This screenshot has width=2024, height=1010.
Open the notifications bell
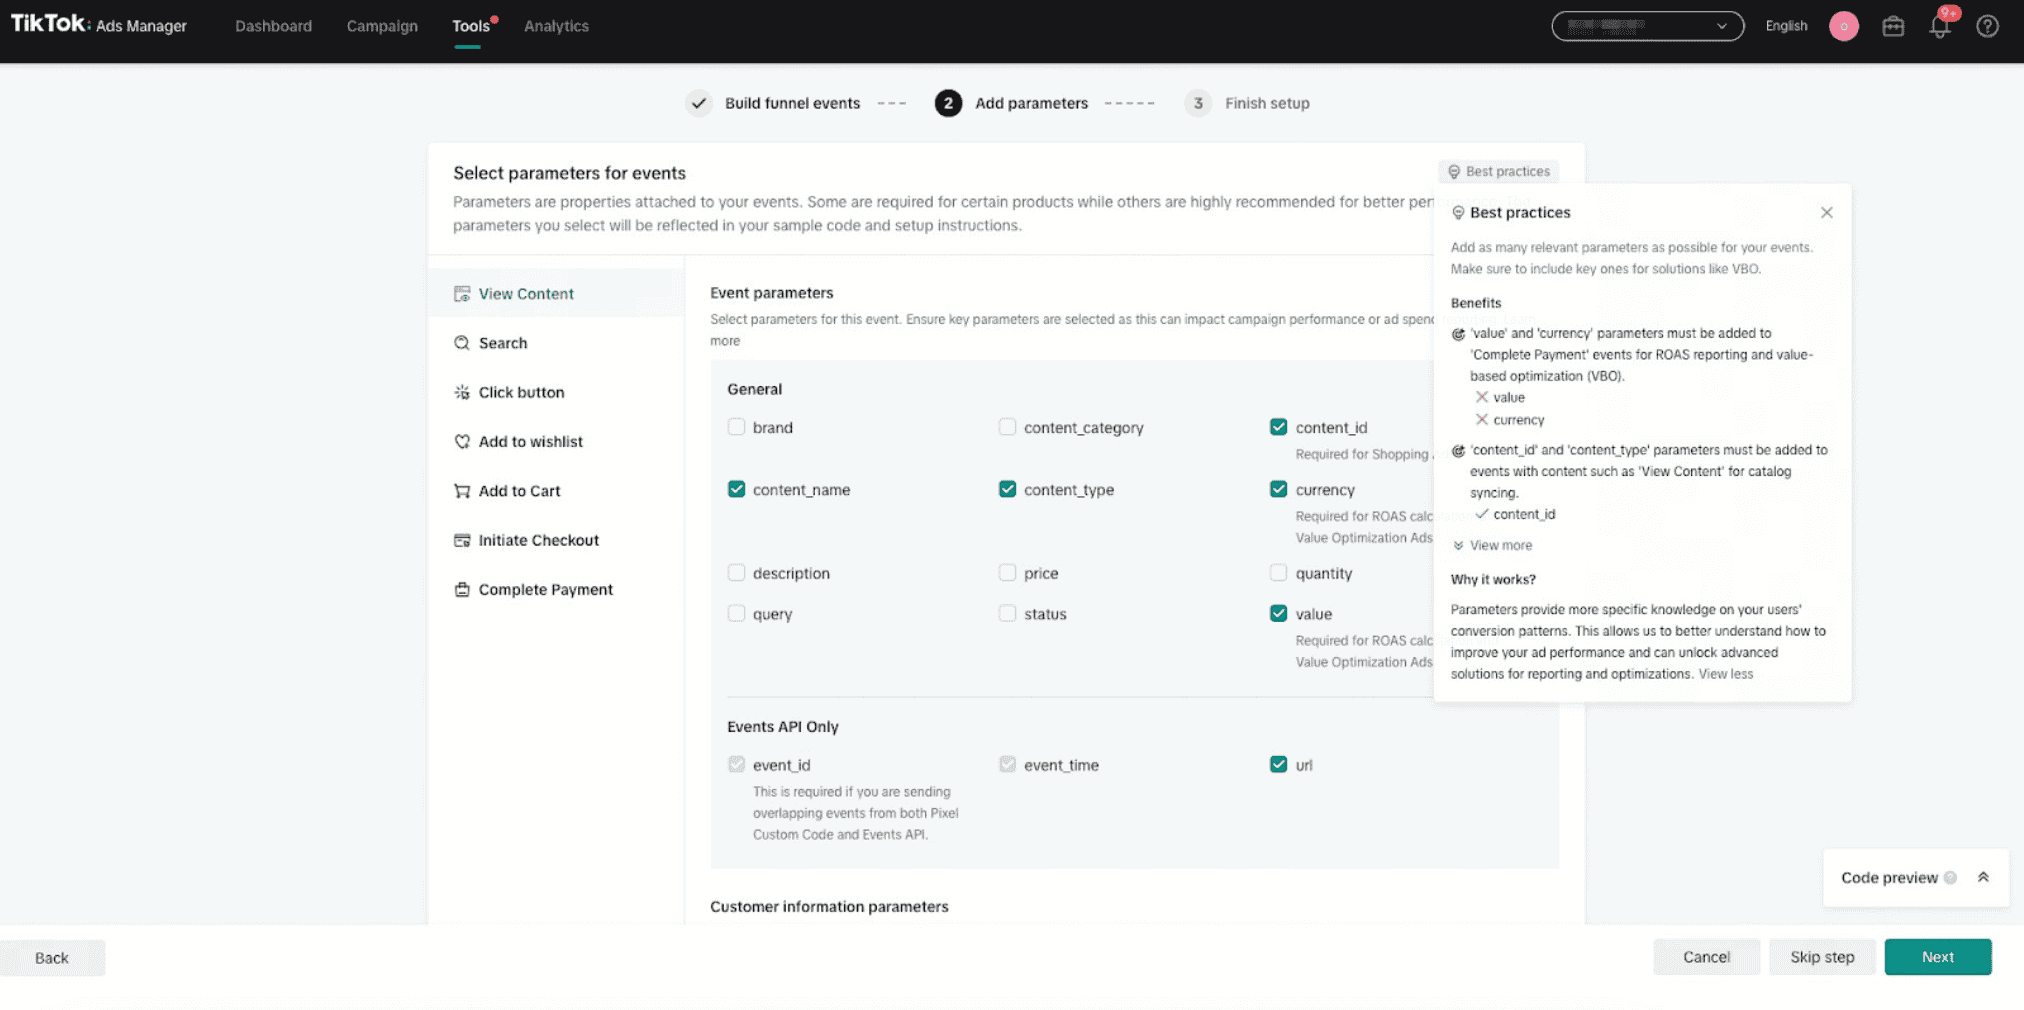click(x=1940, y=26)
